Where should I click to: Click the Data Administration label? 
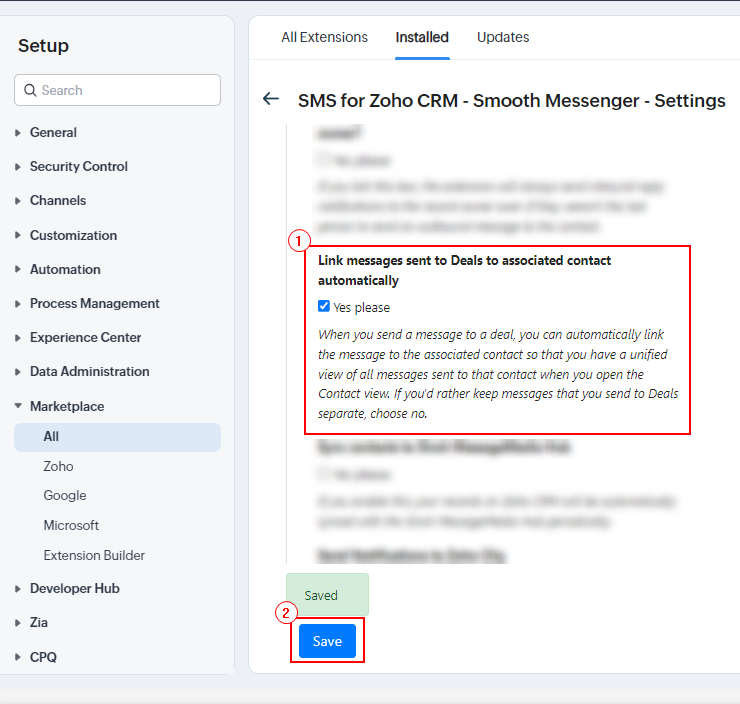pyautogui.click(x=90, y=371)
